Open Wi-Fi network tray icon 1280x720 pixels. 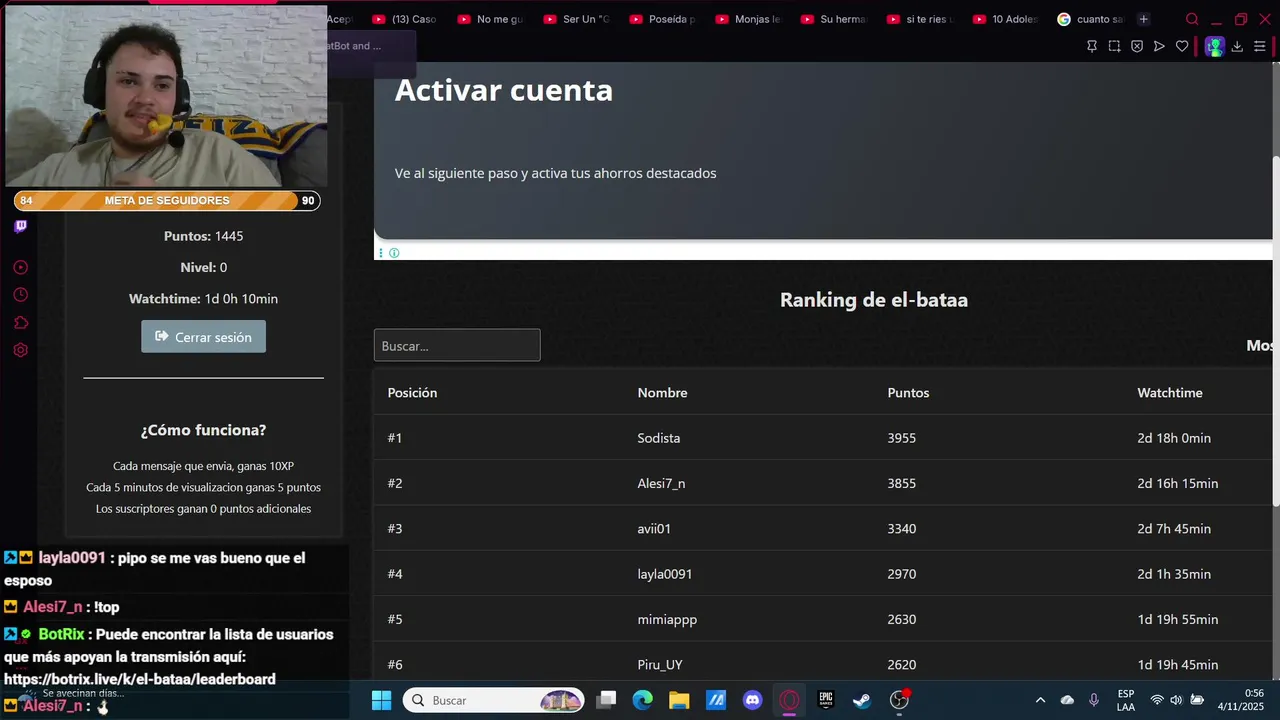1157,700
